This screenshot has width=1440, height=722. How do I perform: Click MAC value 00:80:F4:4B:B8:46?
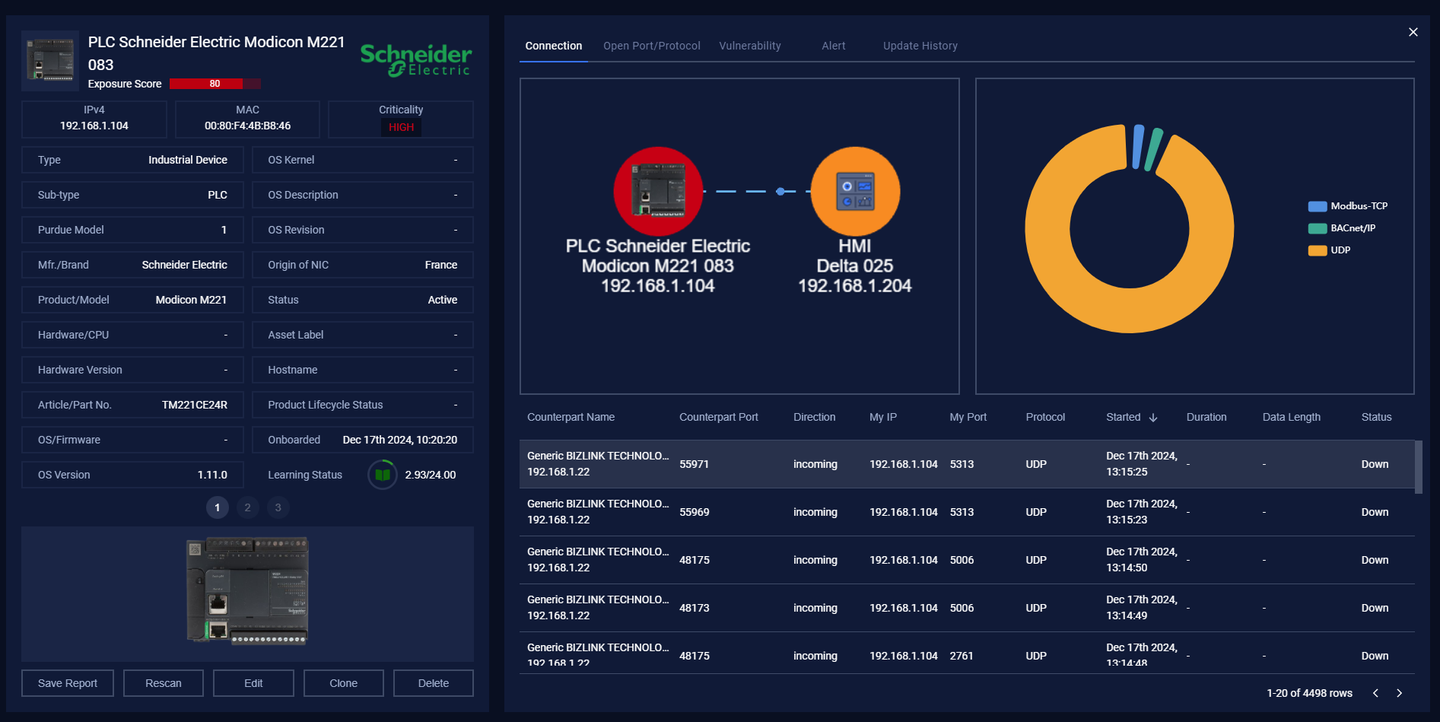click(x=247, y=126)
